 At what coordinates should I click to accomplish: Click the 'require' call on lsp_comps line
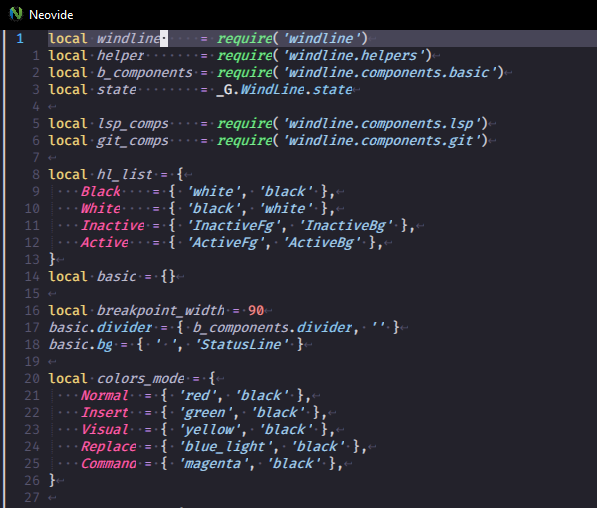(244, 123)
